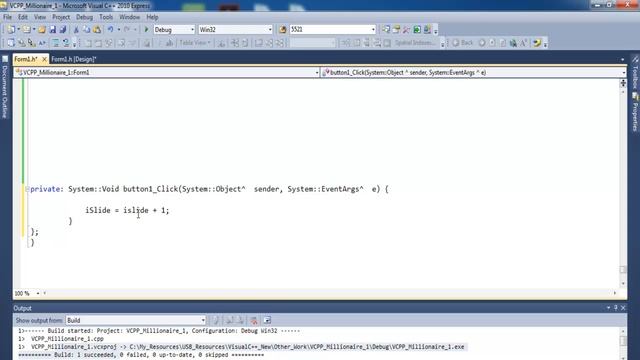Click the iSlide = islide + 1; code line
The width and height of the screenshot is (640, 360).
[x=127, y=210]
